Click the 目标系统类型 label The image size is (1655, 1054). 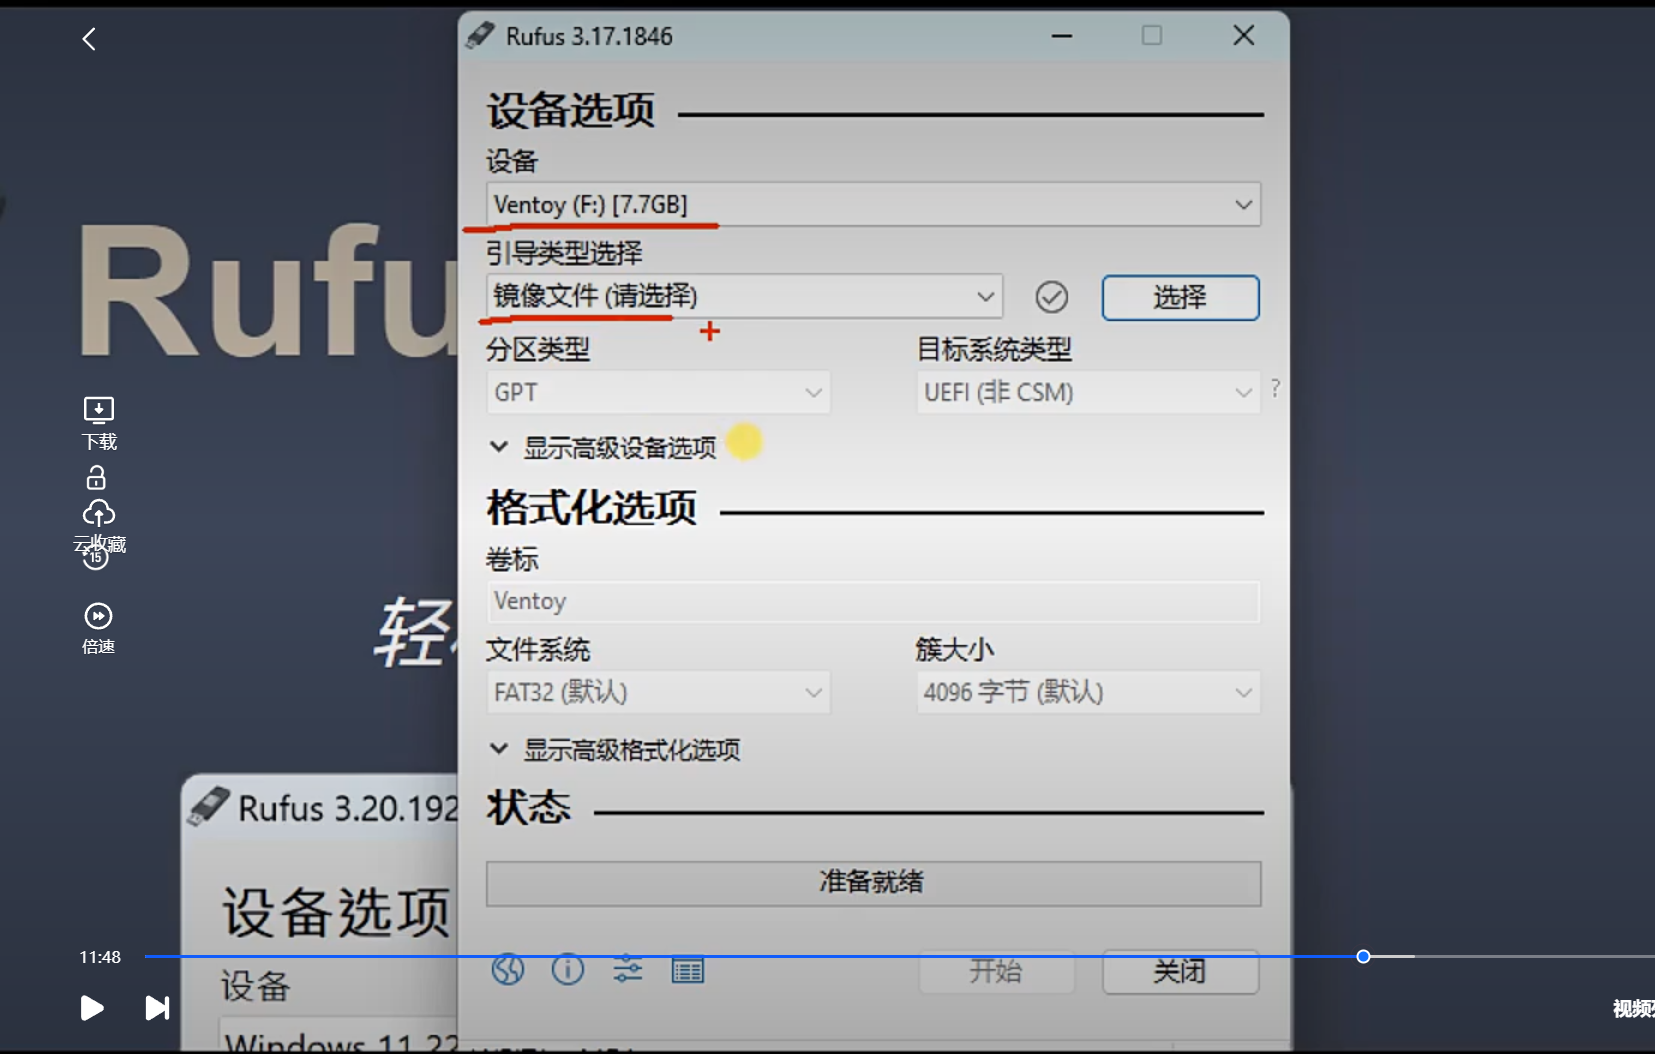[994, 349]
